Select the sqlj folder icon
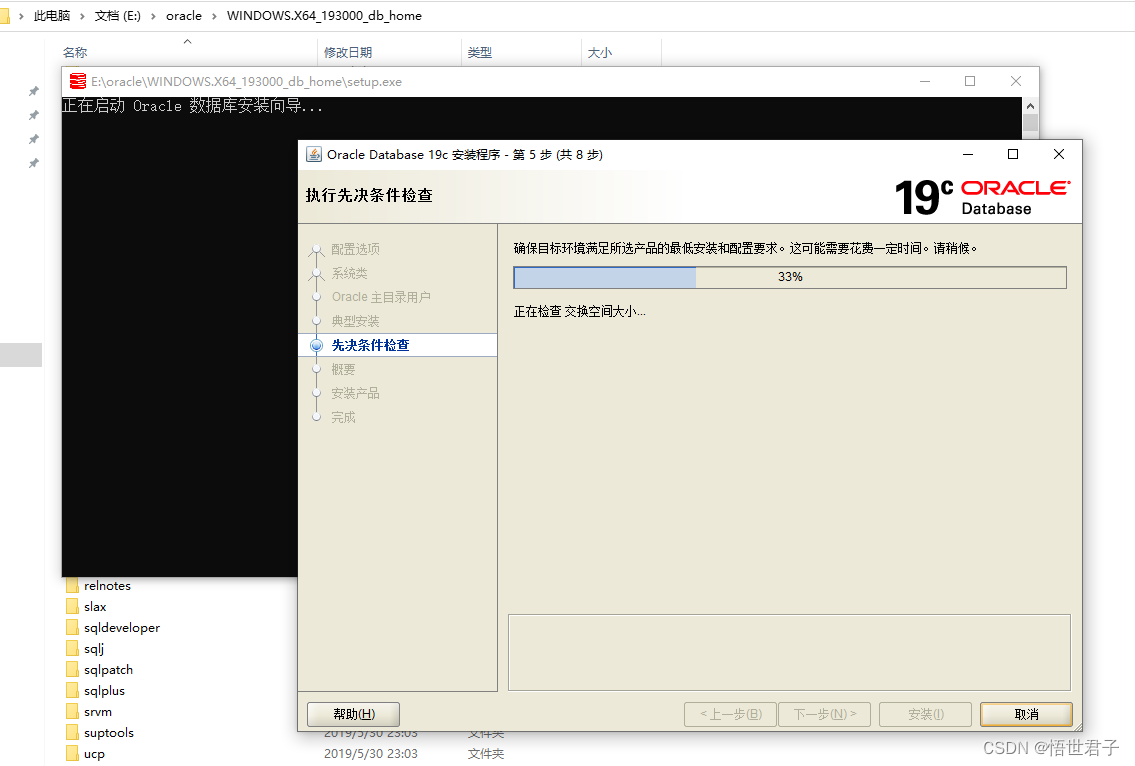This screenshot has width=1135, height=766. coord(72,648)
